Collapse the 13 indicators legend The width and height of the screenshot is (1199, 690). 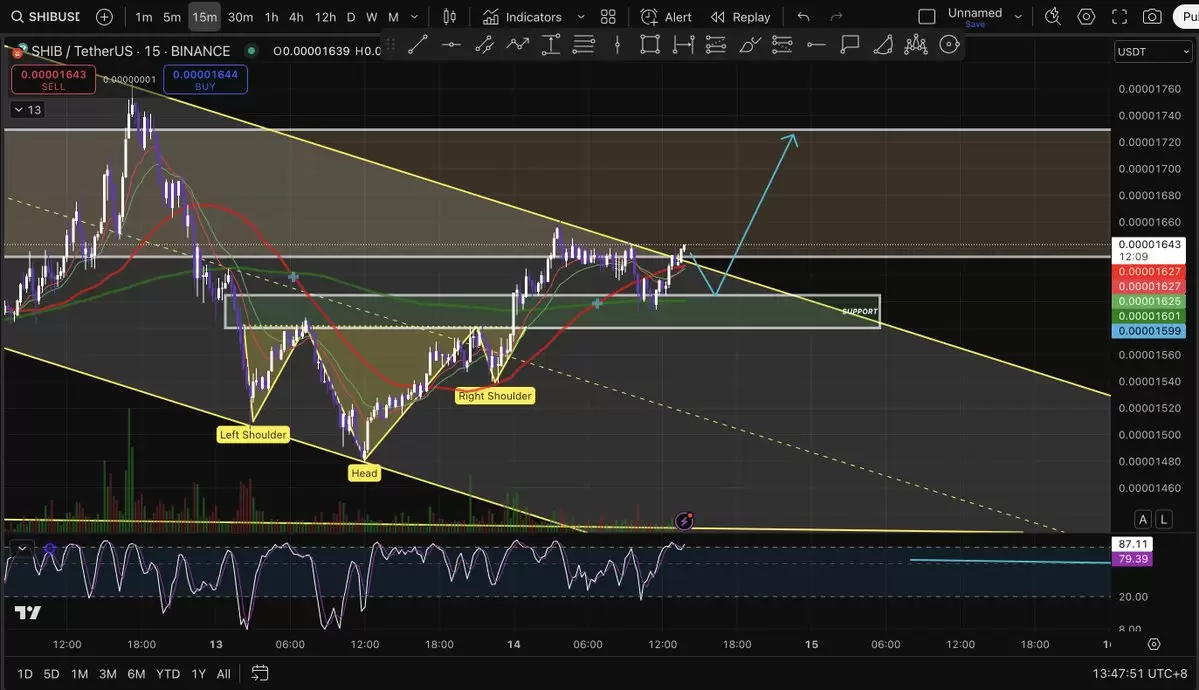point(27,110)
